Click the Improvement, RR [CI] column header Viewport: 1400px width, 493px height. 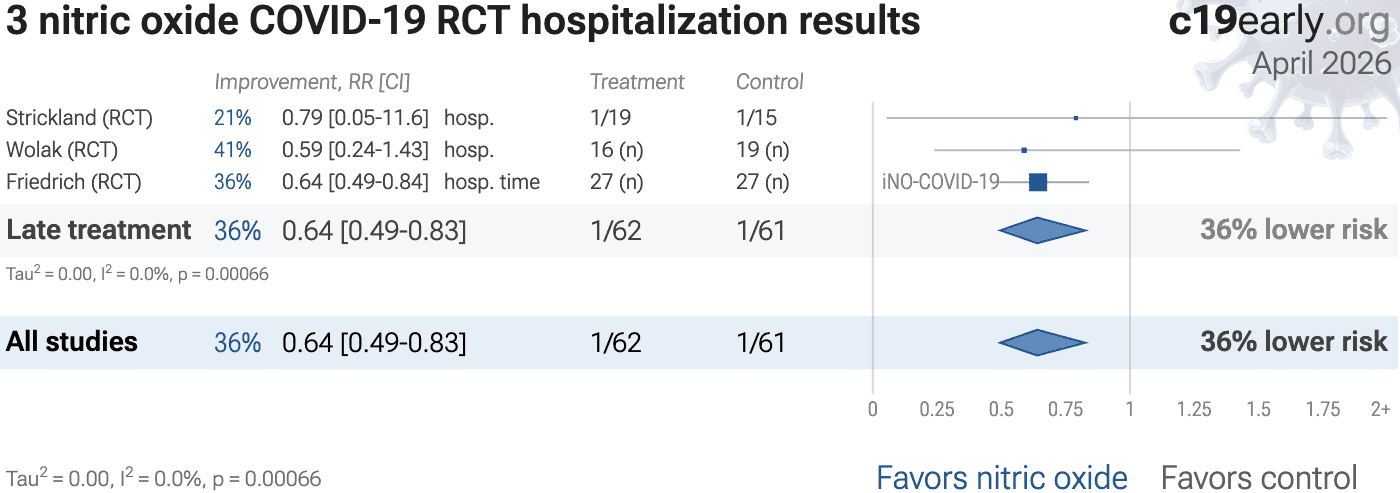pos(312,82)
